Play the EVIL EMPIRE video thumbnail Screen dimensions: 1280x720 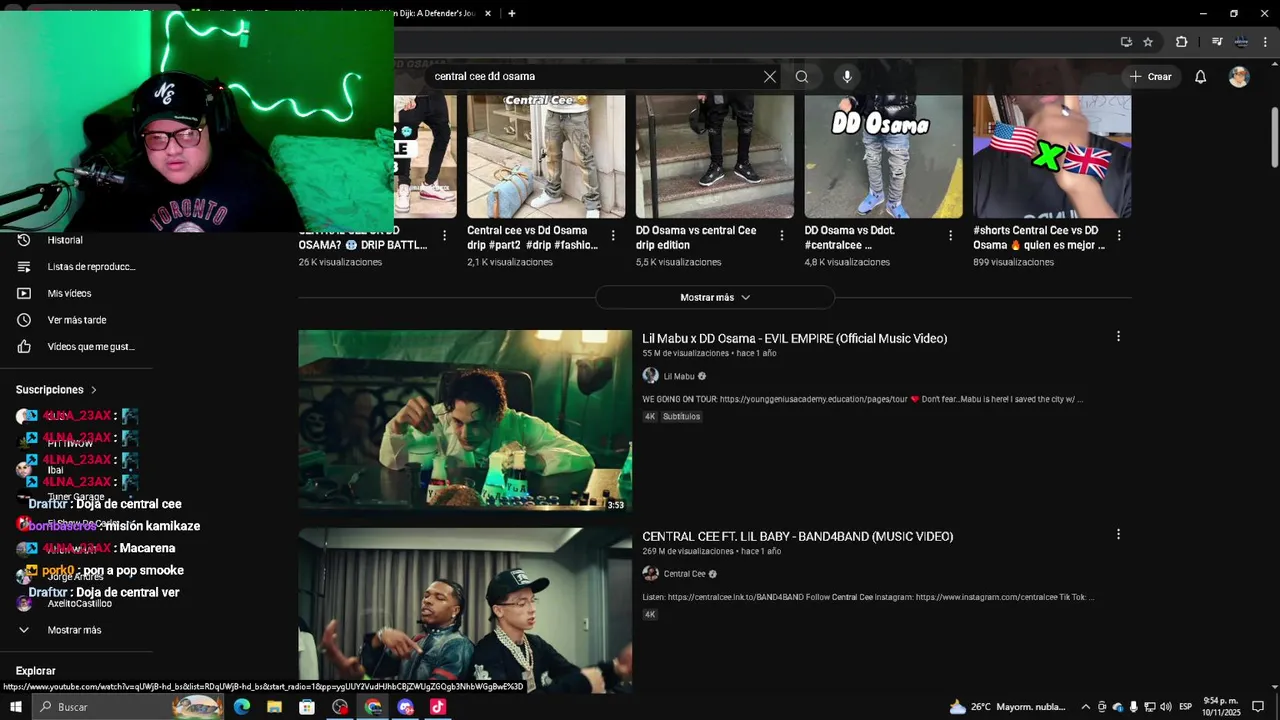[x=465, y=421]
